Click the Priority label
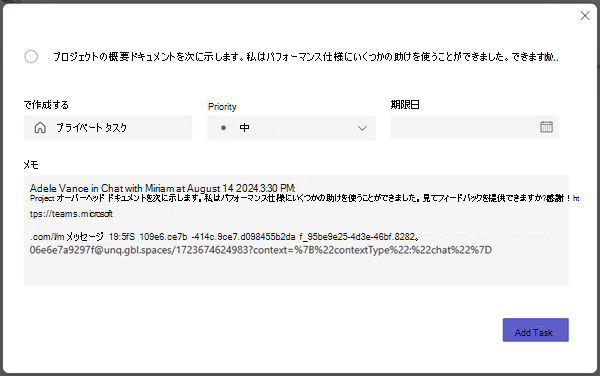600x376 pixels. tap(222, 107)
